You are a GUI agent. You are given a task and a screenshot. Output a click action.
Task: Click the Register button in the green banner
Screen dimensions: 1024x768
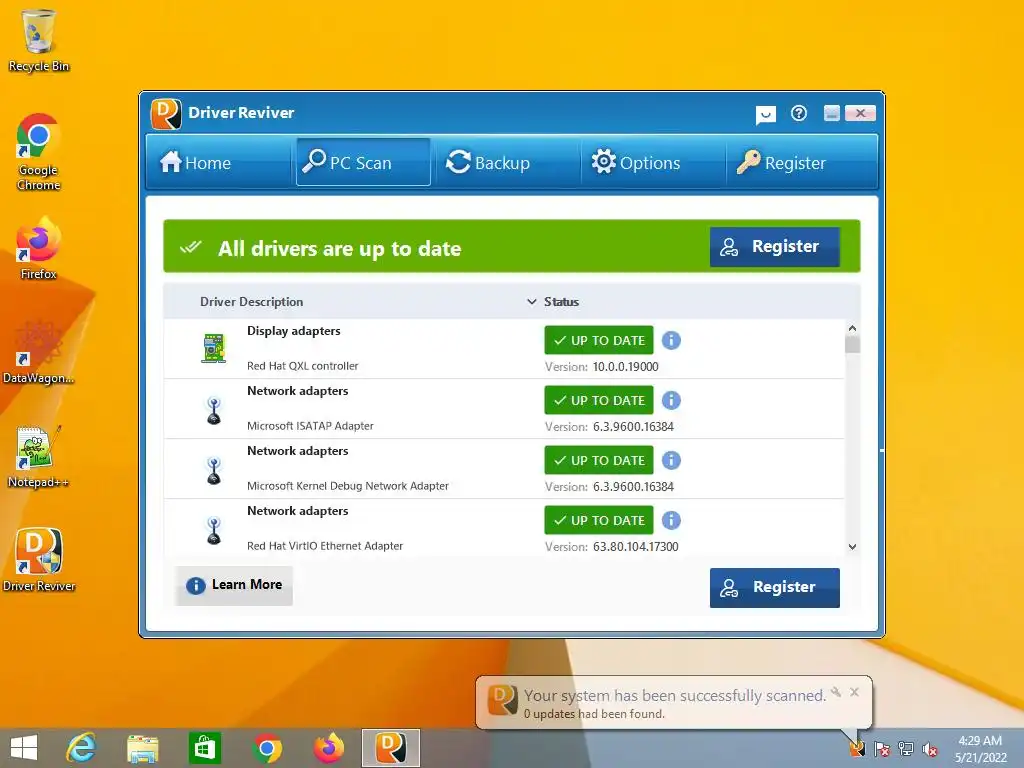point(775,247)
